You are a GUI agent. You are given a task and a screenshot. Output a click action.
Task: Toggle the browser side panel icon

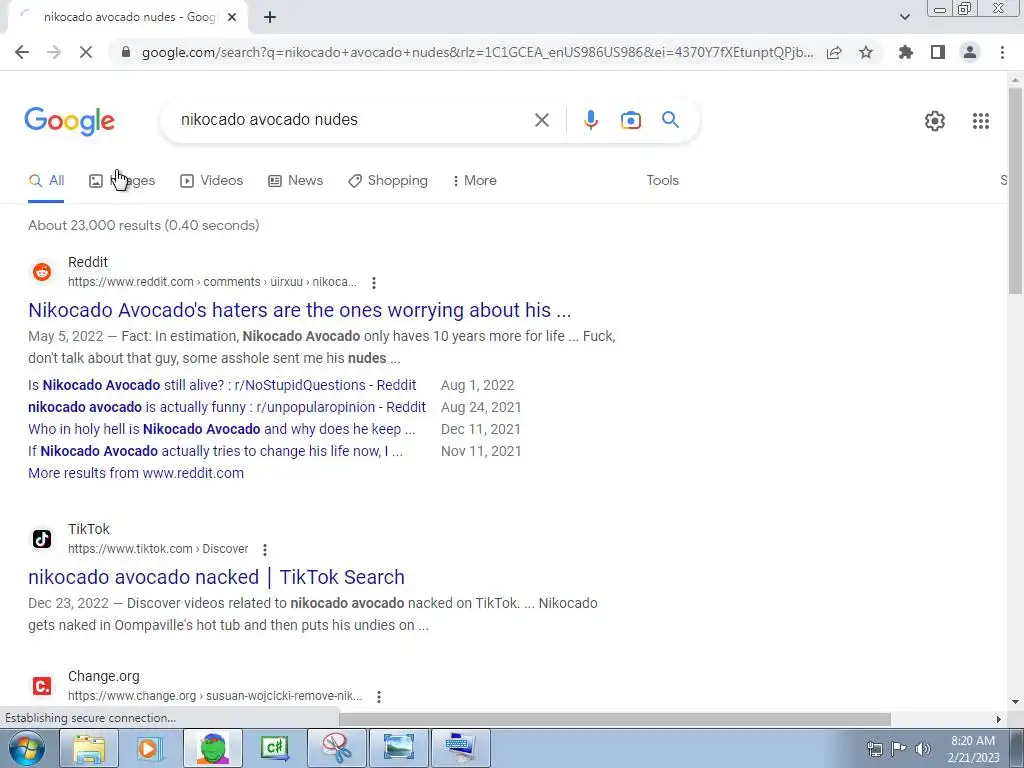[x=938, y=52]
